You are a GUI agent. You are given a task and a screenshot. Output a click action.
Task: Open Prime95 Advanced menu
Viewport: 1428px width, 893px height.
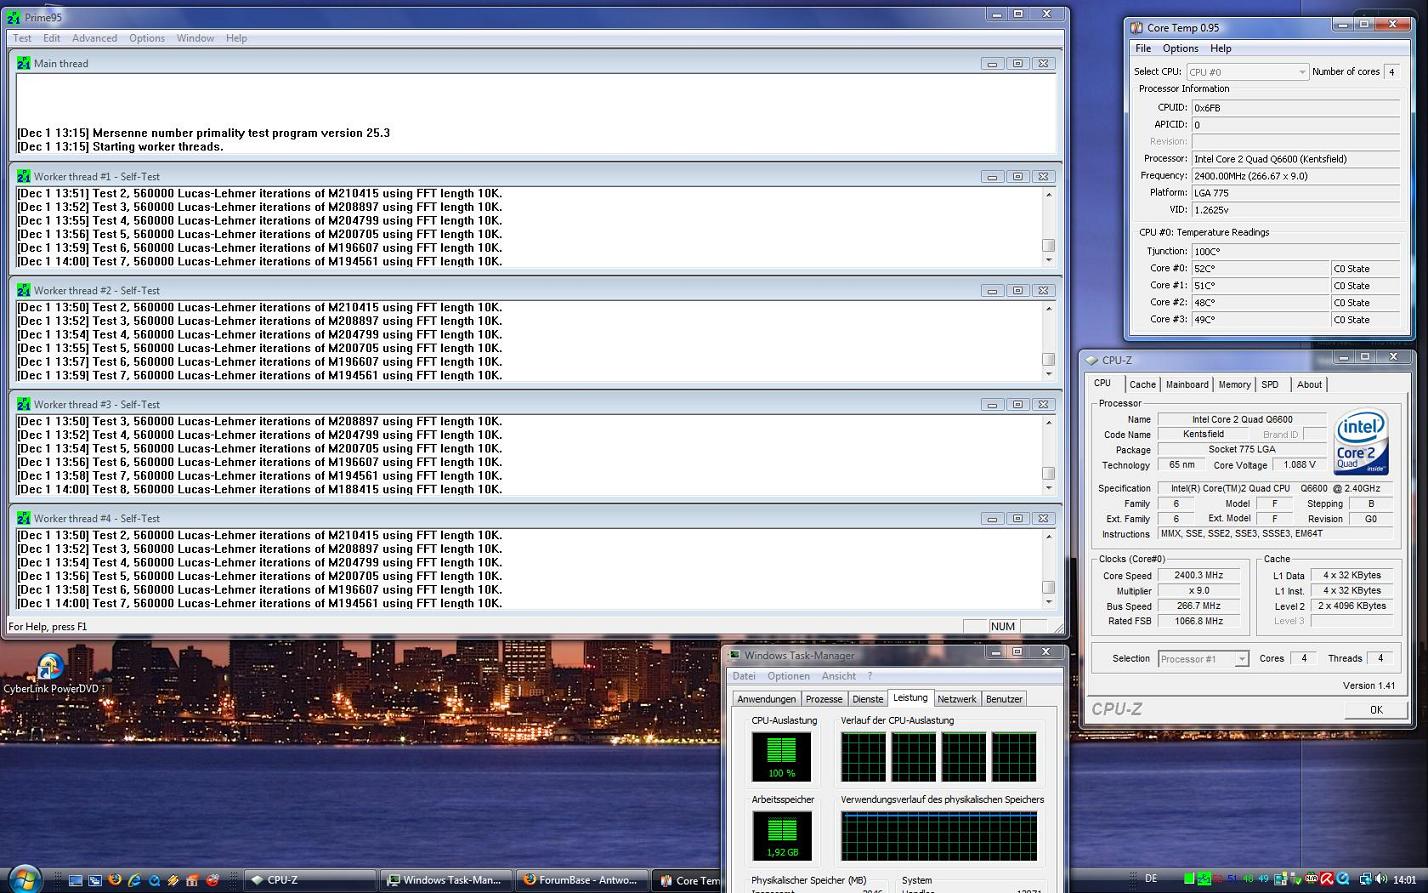[x=94, y=38]
